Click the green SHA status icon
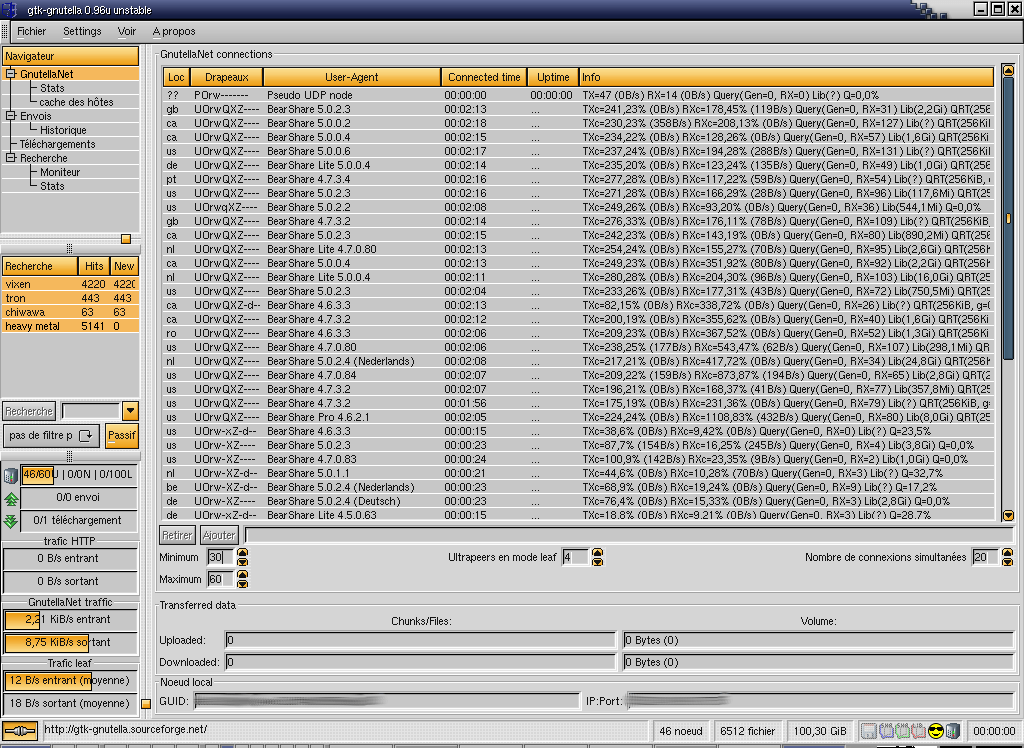The image size is (1024, 748). tap(903, 730)
